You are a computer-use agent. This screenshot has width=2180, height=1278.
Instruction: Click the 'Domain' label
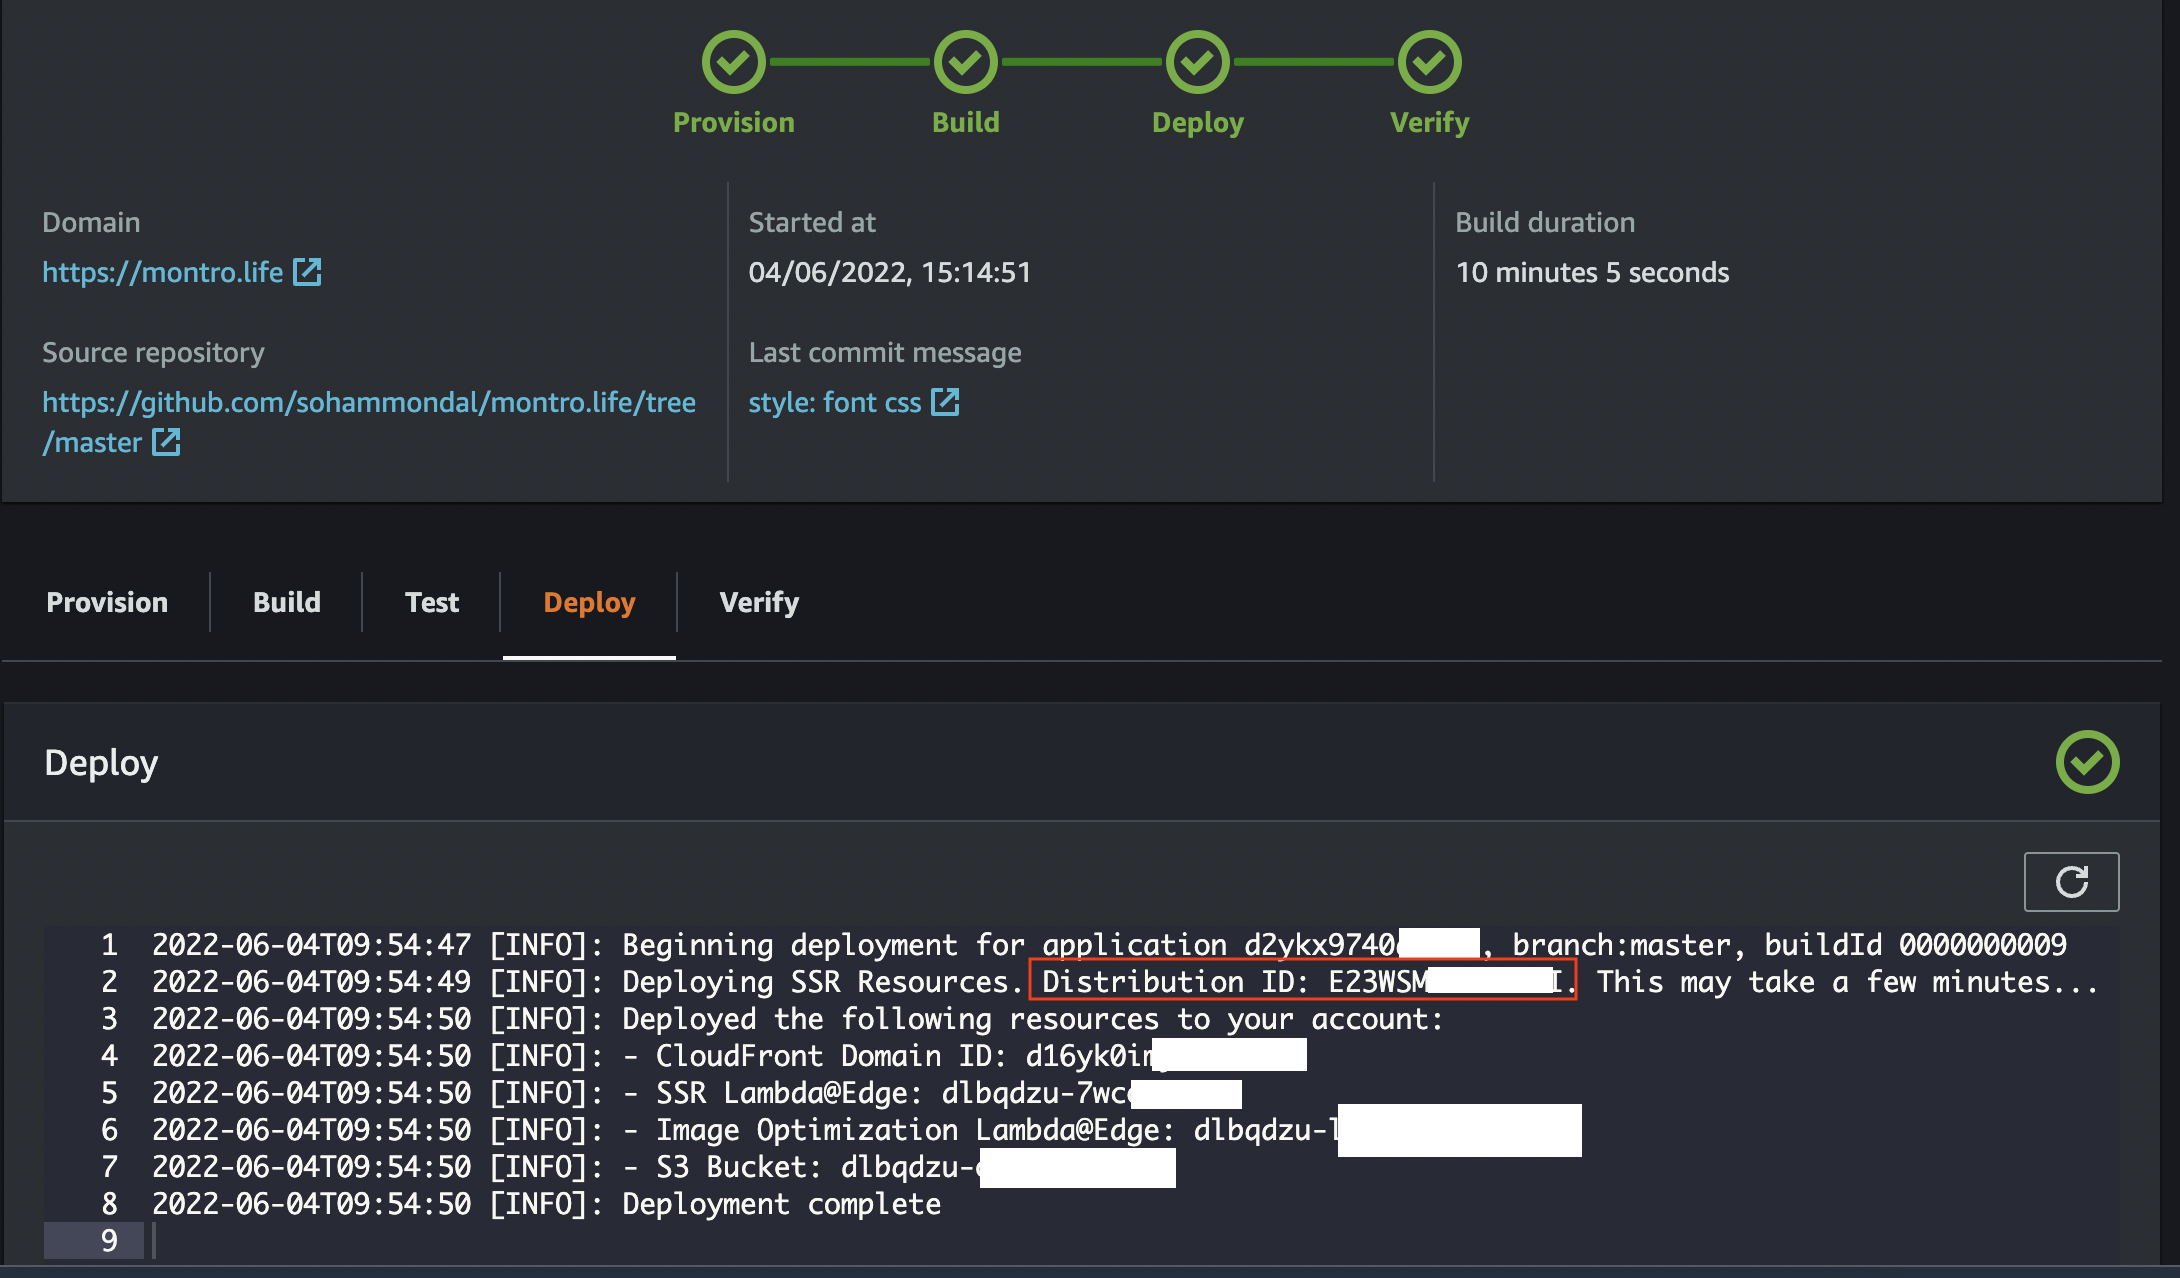pyautogui.click(x=91, y=222)
